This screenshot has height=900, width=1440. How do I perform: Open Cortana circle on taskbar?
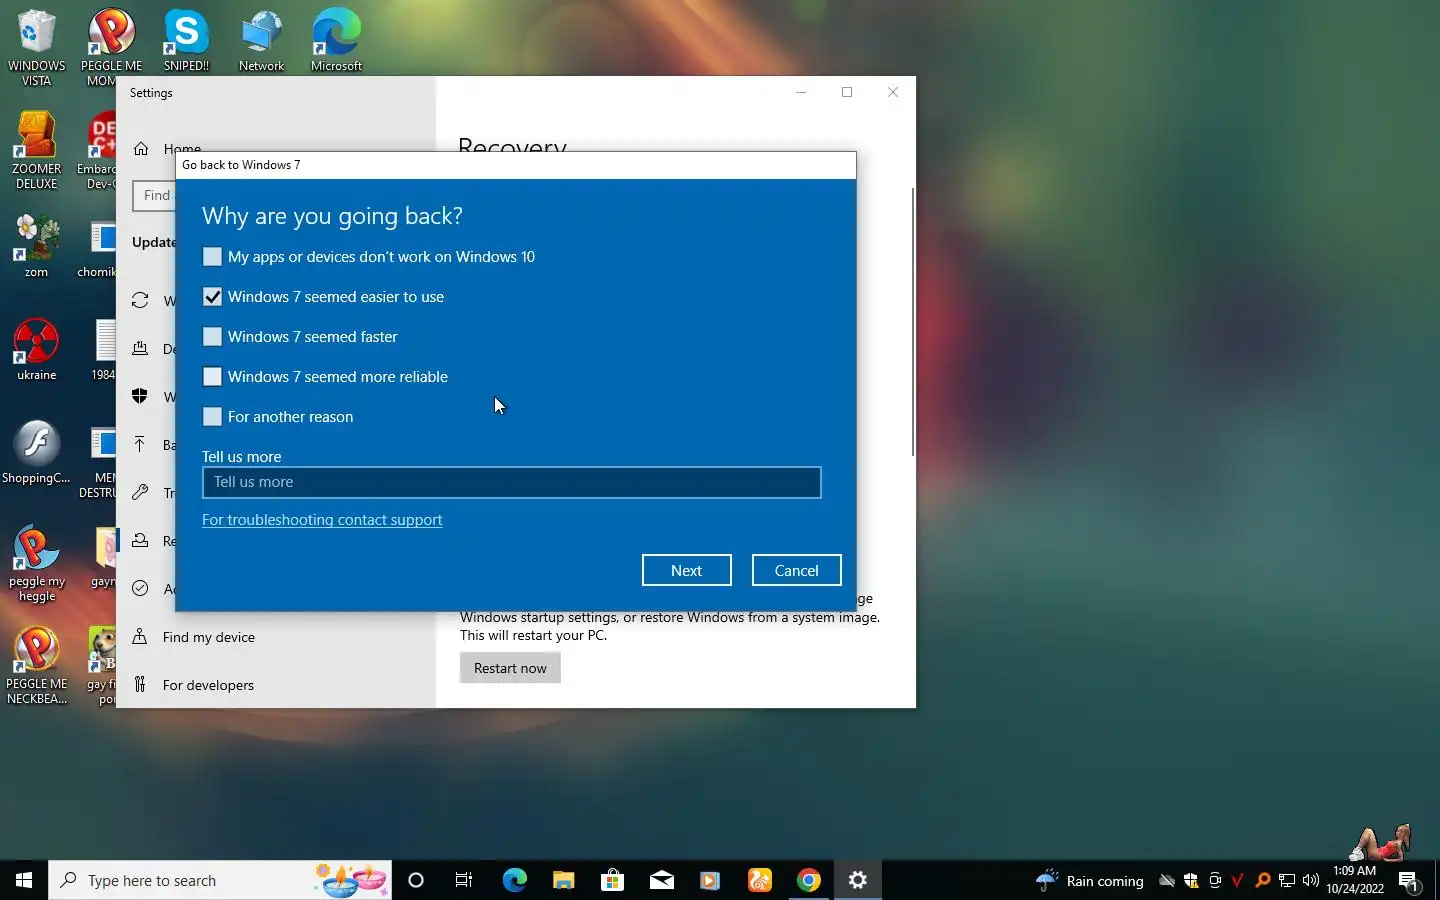coord(416,880)
